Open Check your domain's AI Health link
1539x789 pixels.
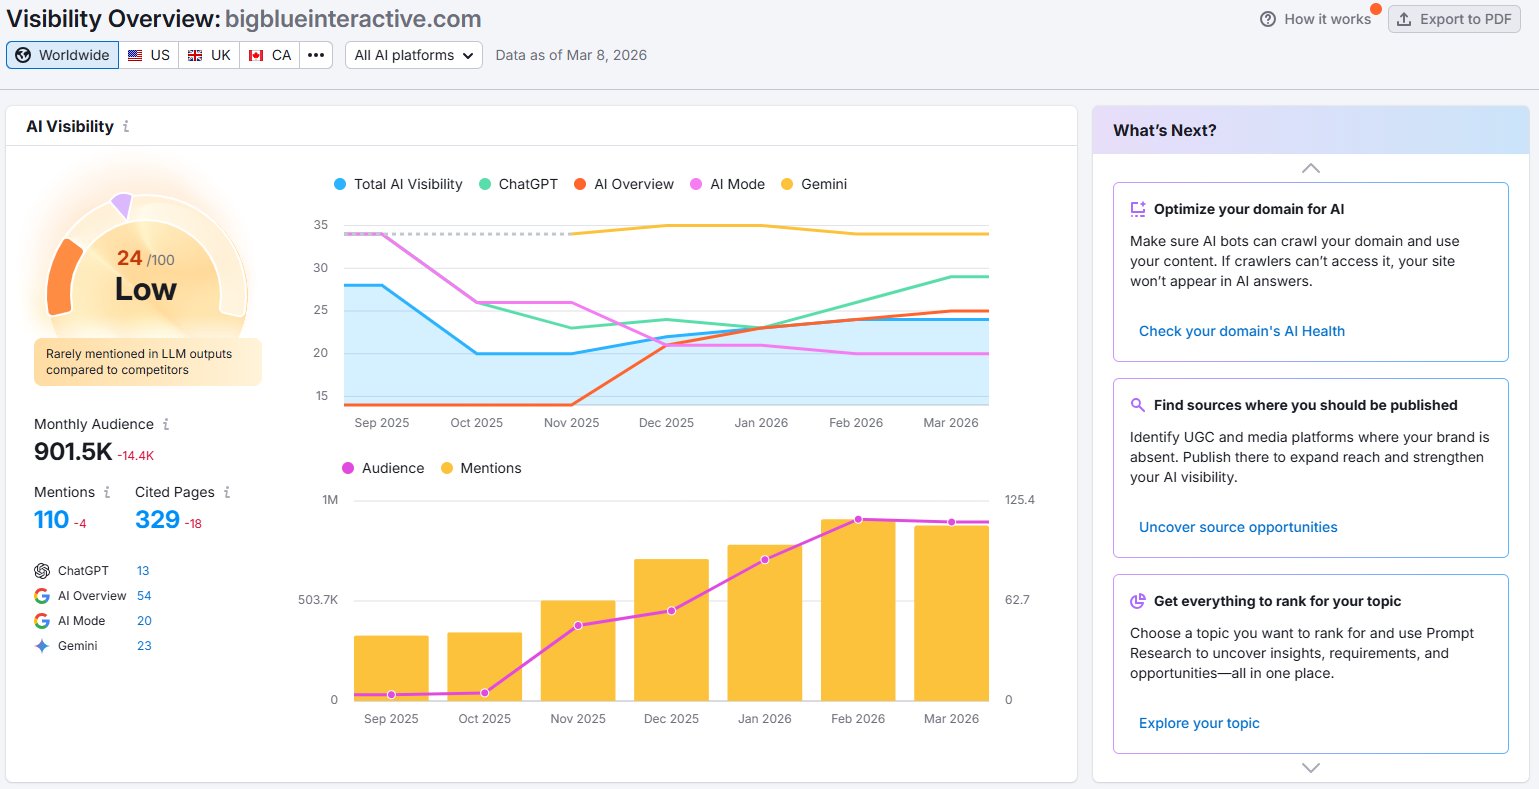[x=1242, y=331]
